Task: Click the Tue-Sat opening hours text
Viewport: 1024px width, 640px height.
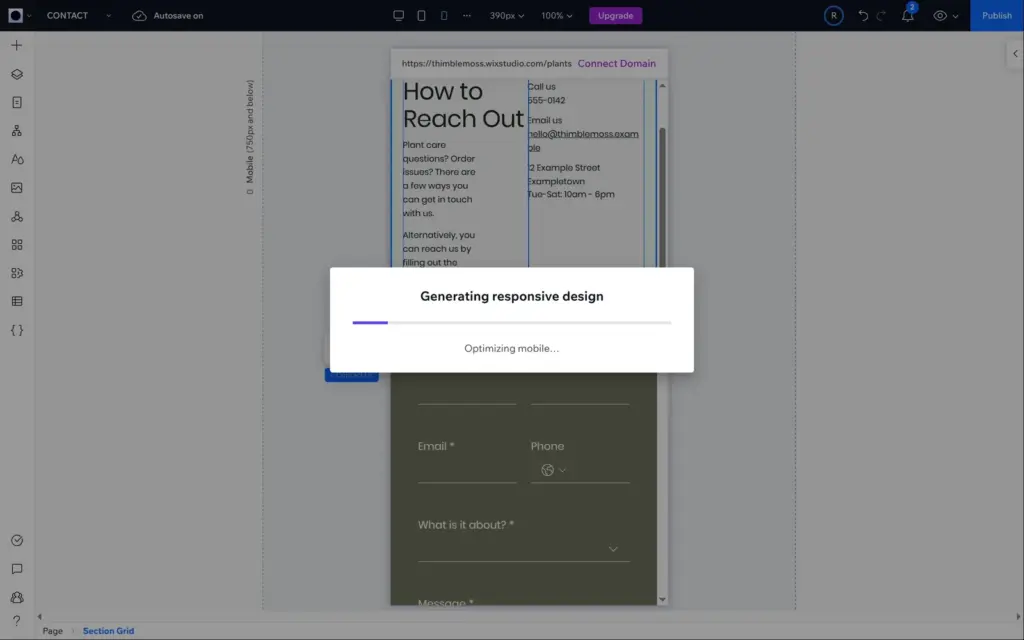Action: click(x=571, y=195)
